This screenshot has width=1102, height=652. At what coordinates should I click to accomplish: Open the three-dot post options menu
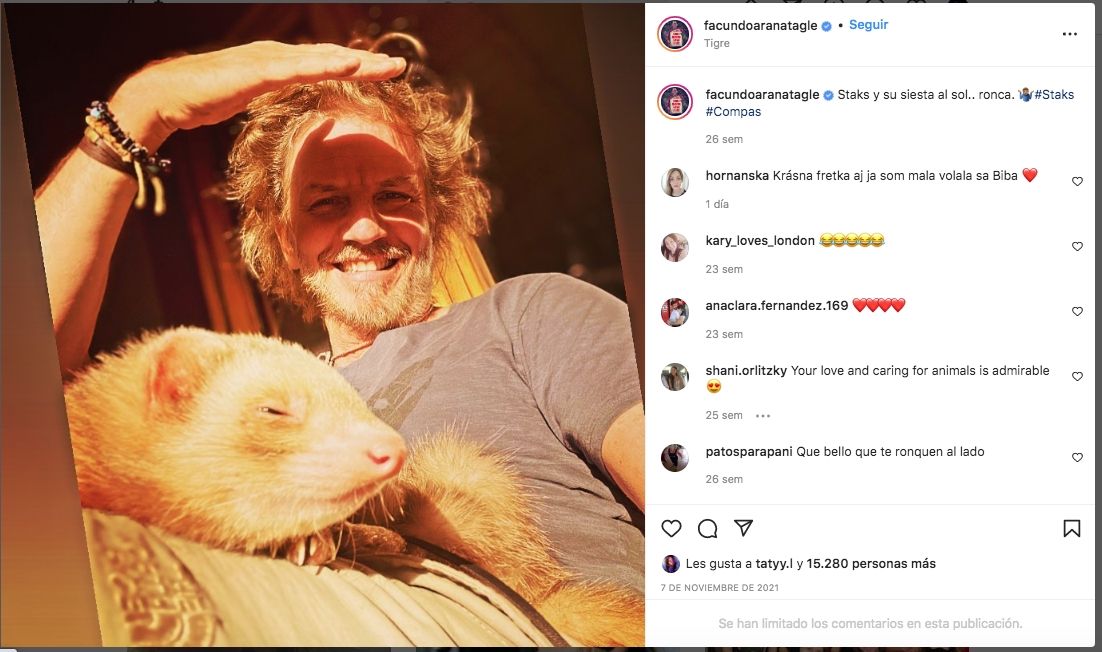coord(1069,34)
